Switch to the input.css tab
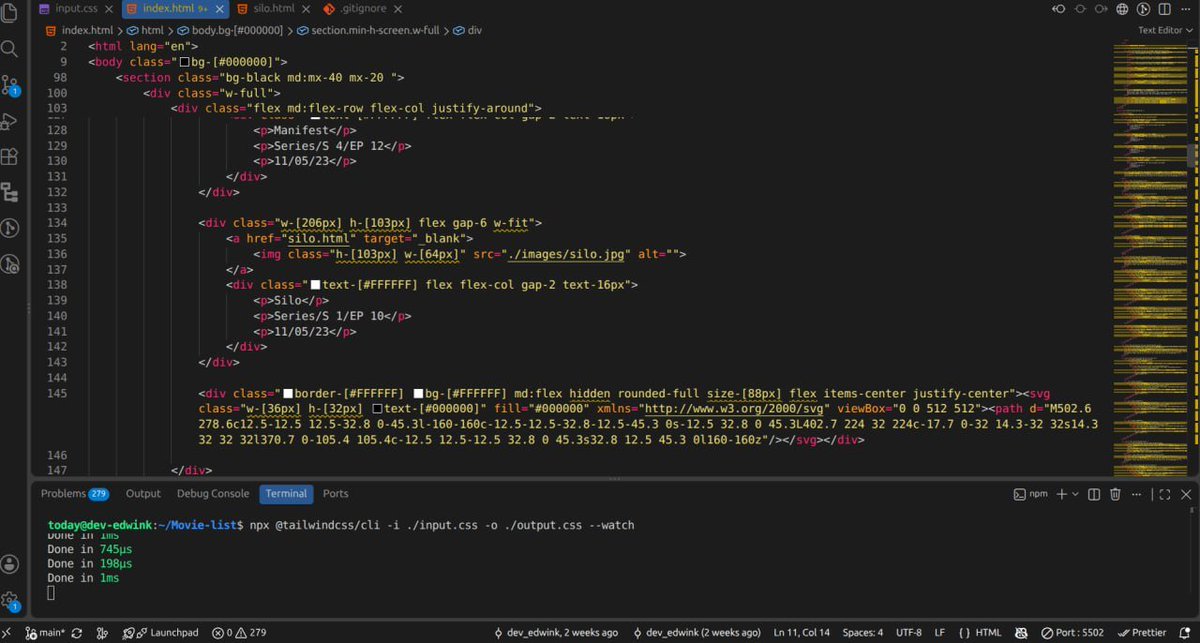1200x643 pixels. (x=76, y=9)
